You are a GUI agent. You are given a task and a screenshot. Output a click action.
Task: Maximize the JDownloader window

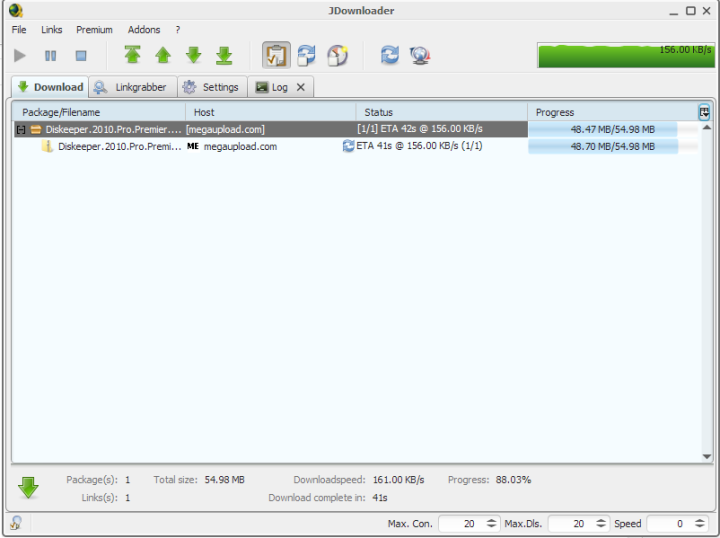pyautogui.click(x=691, y=11)
